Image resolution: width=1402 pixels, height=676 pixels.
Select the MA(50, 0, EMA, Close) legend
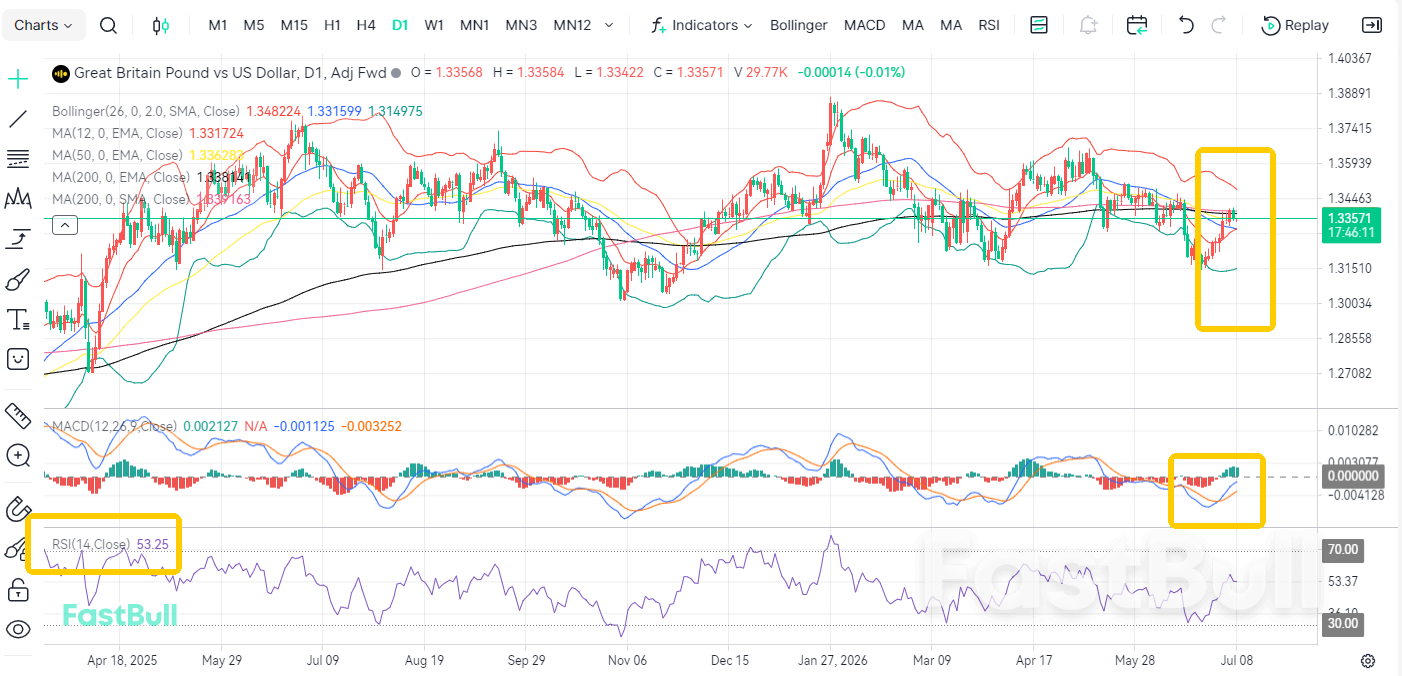tap(117, 155)
